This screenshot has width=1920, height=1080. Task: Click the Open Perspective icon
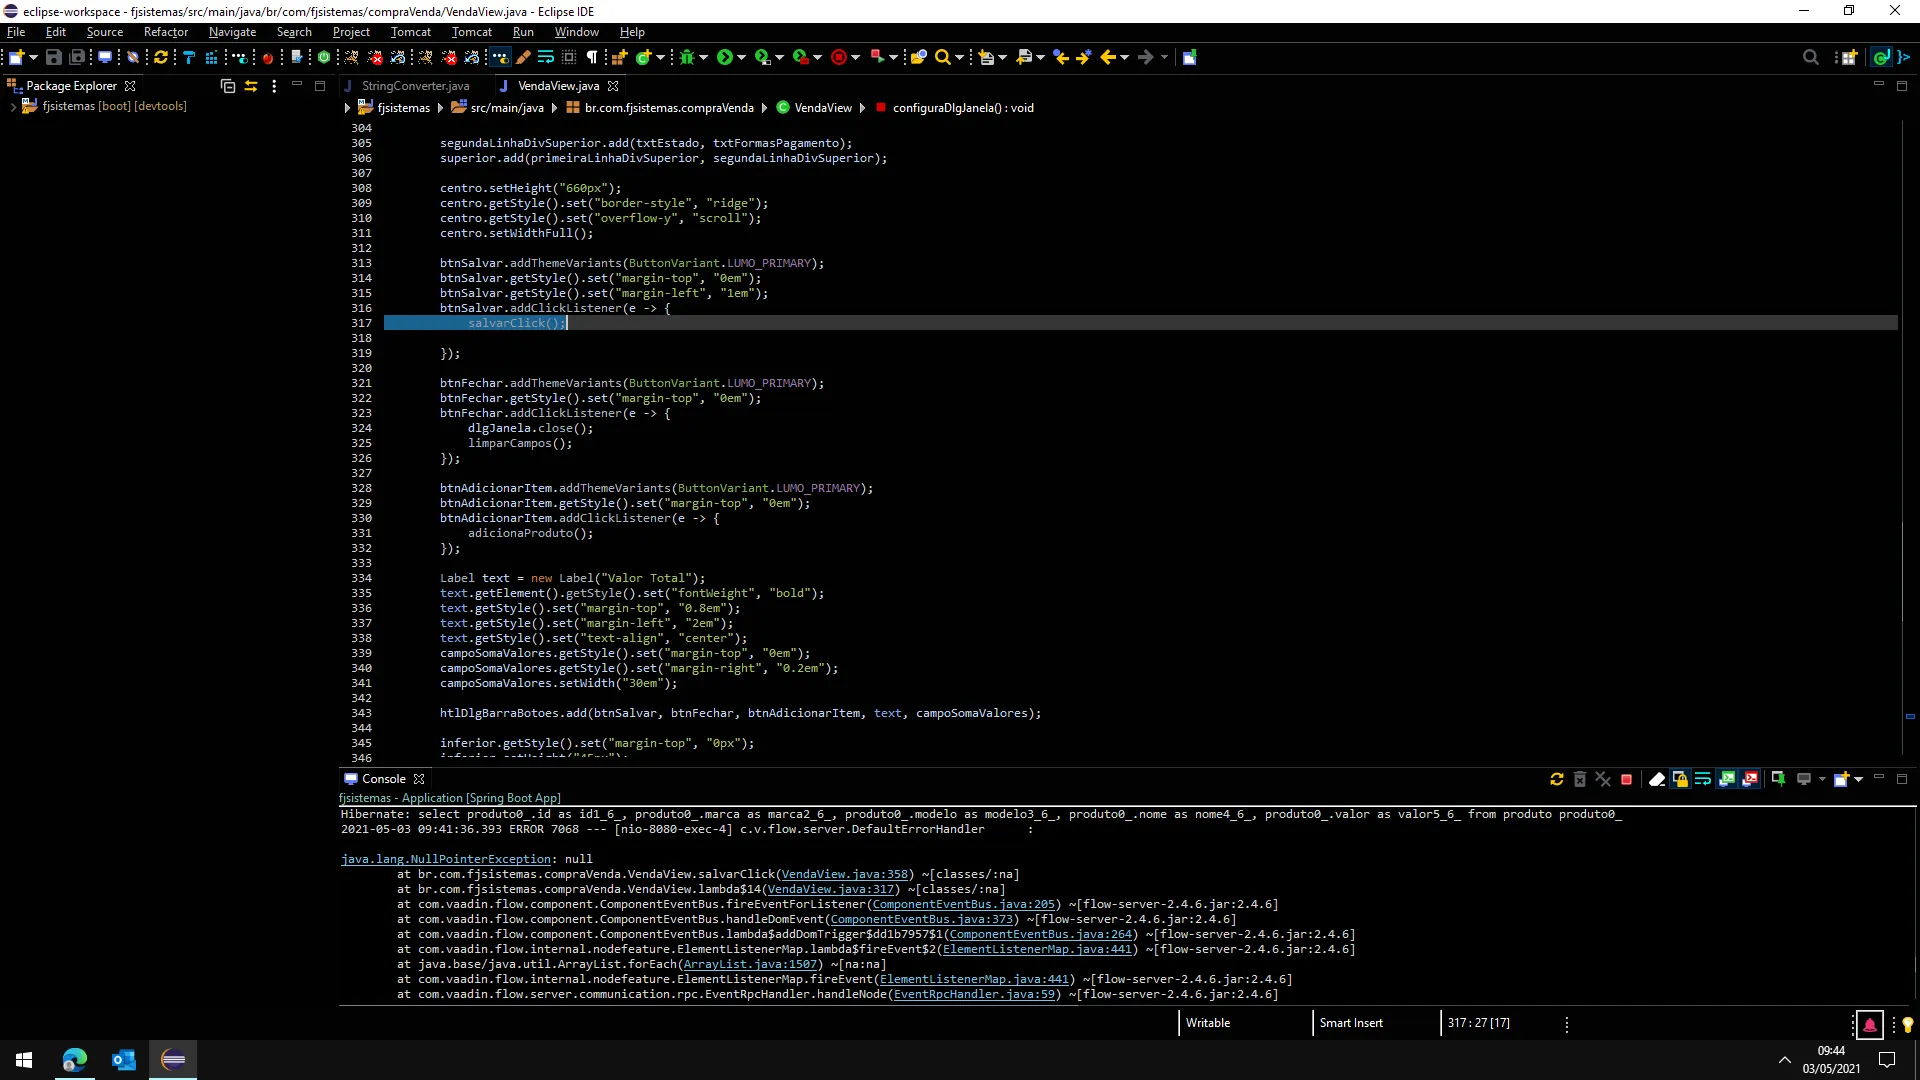coord(1849,57)
